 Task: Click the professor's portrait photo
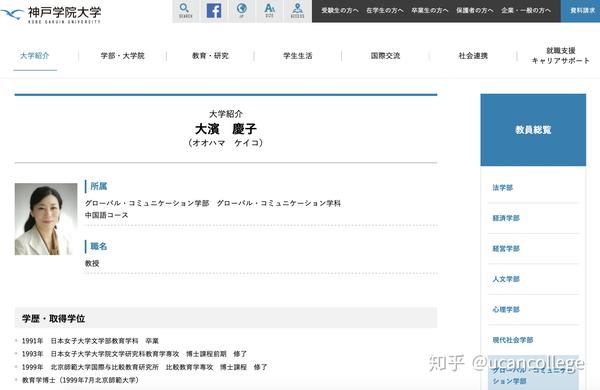coord(46,219)
